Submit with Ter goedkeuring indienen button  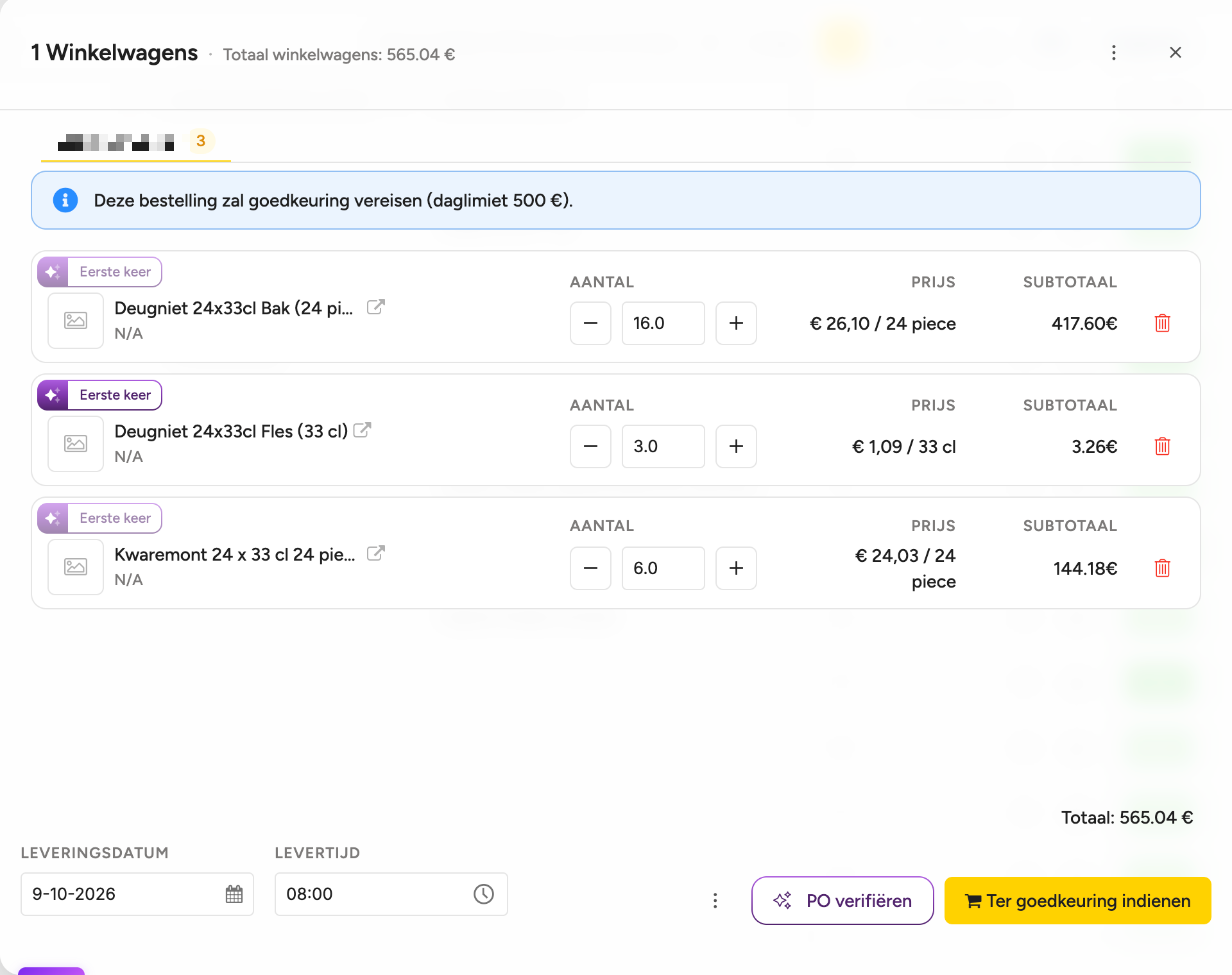pos(1078,901)
